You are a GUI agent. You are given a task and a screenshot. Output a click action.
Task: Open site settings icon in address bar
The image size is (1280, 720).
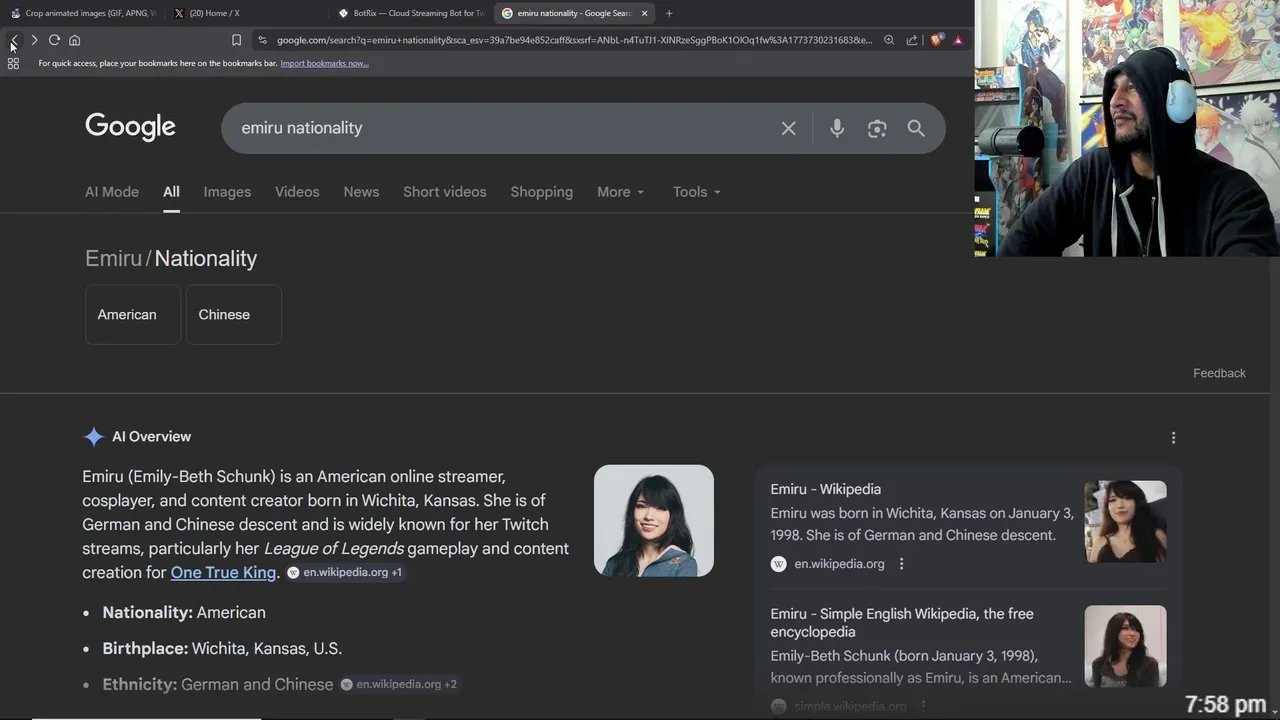(x=262, y=40)
